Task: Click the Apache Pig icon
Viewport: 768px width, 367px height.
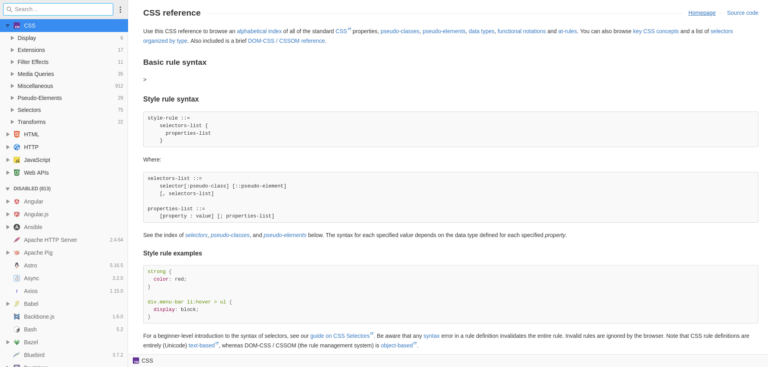Action: pos(17,252)
